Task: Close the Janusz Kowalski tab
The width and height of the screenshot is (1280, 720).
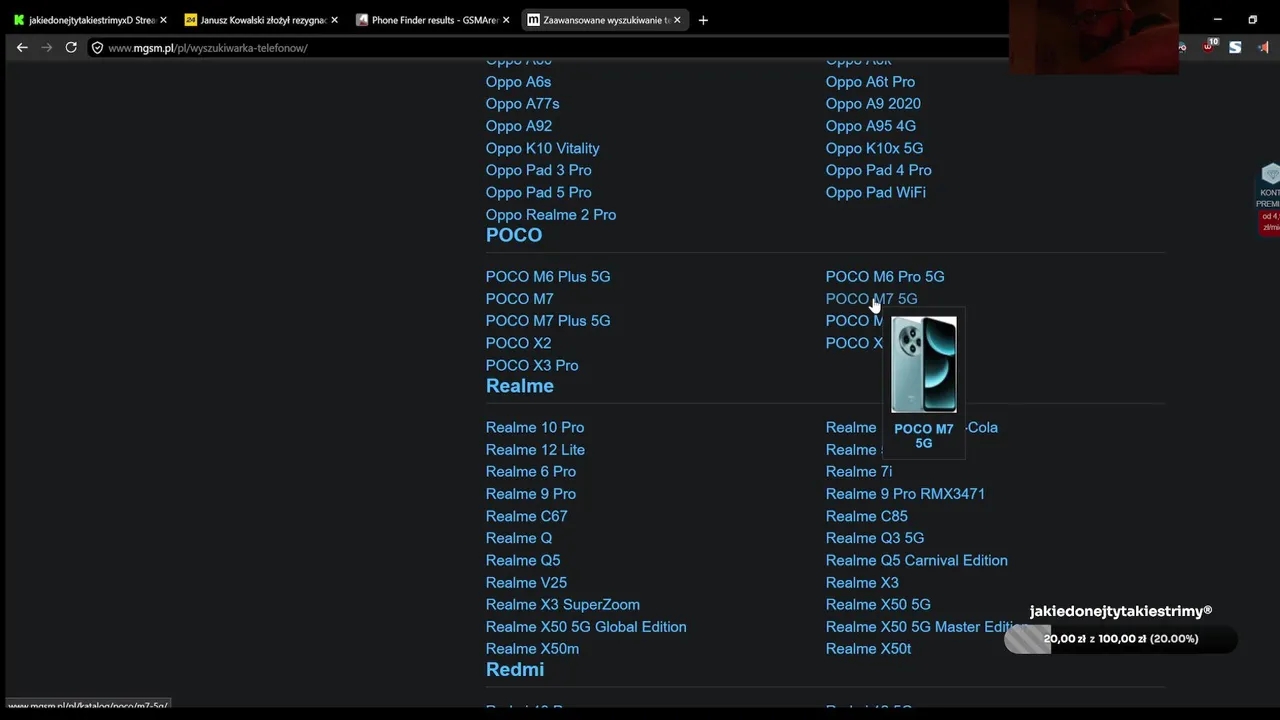Action: (x=334, y=20)
